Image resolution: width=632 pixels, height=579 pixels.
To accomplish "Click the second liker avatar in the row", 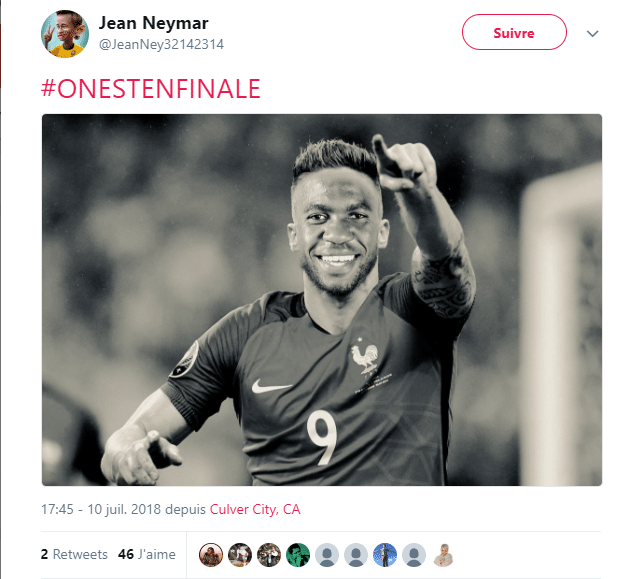I will point(240,554).
